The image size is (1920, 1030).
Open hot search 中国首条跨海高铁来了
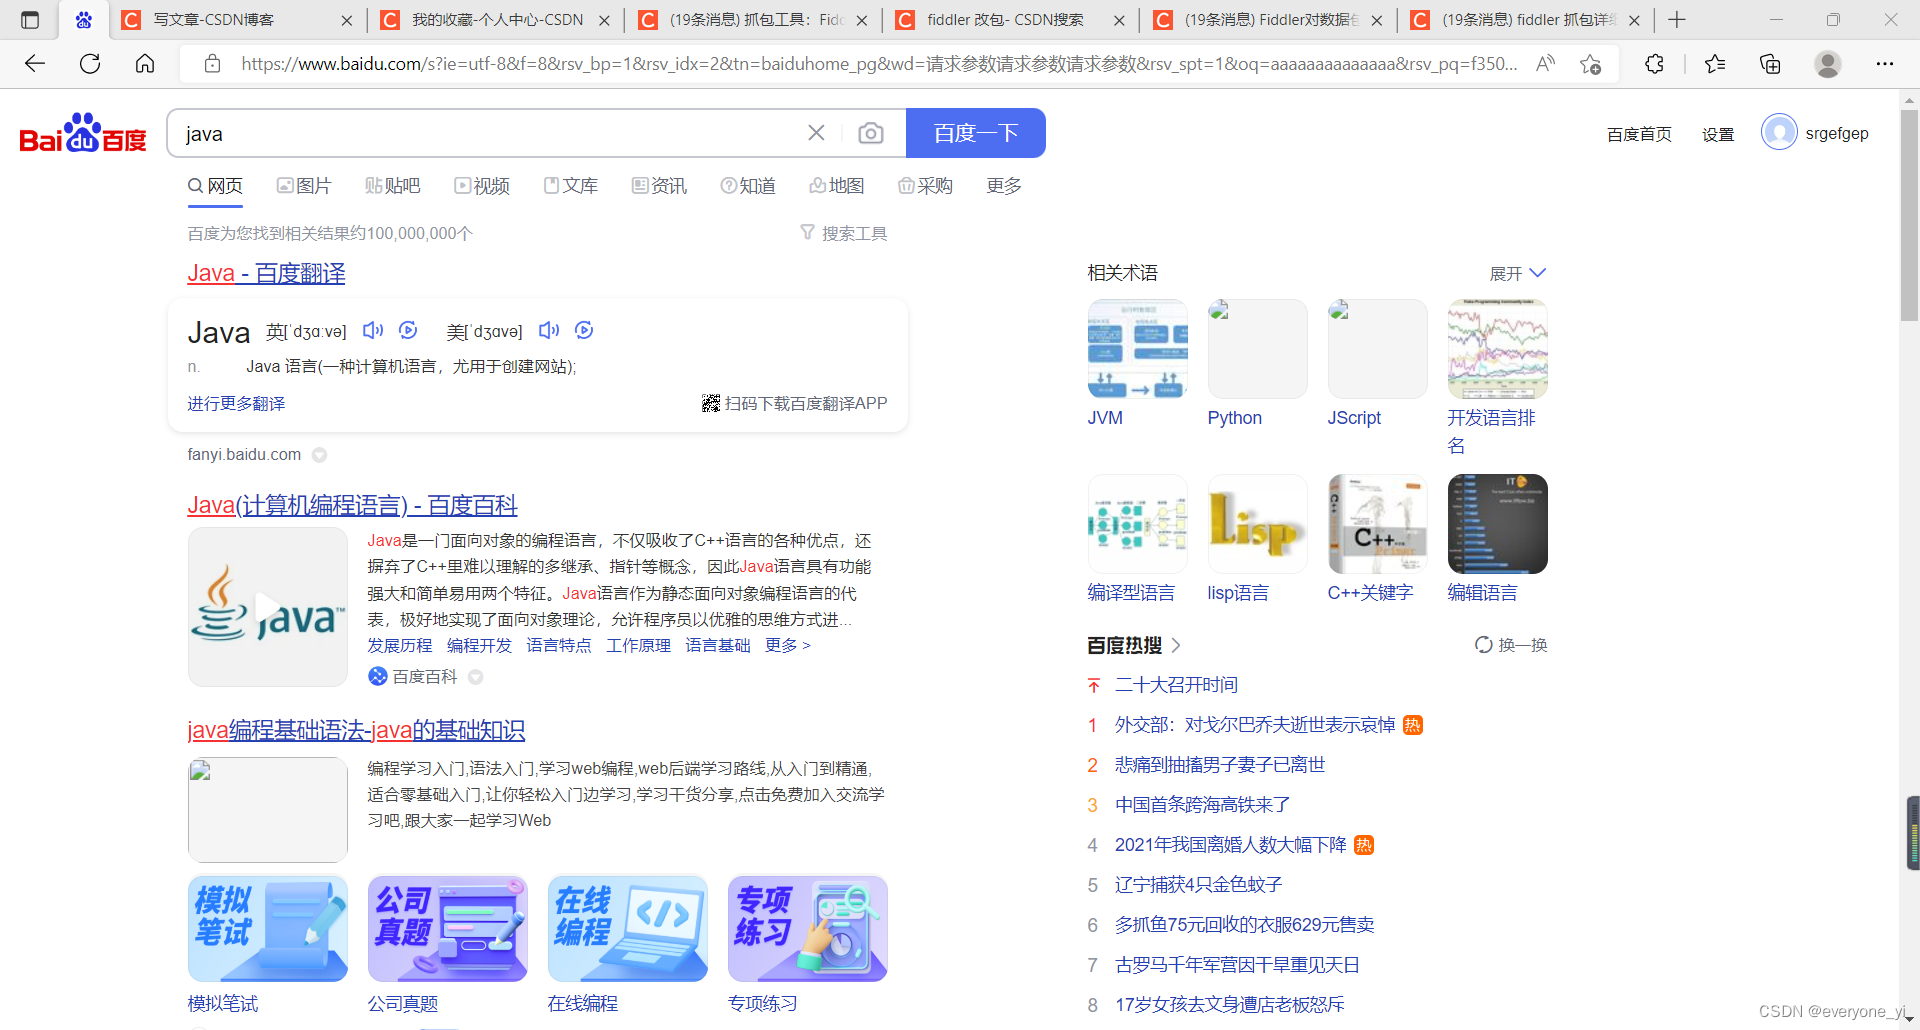click(x=1202, y=805)
